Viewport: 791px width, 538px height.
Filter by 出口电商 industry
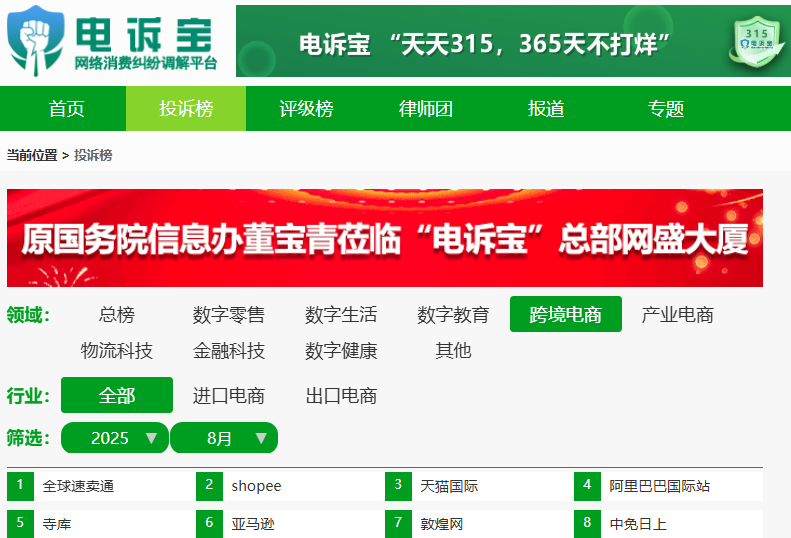(x=341, y=395)
